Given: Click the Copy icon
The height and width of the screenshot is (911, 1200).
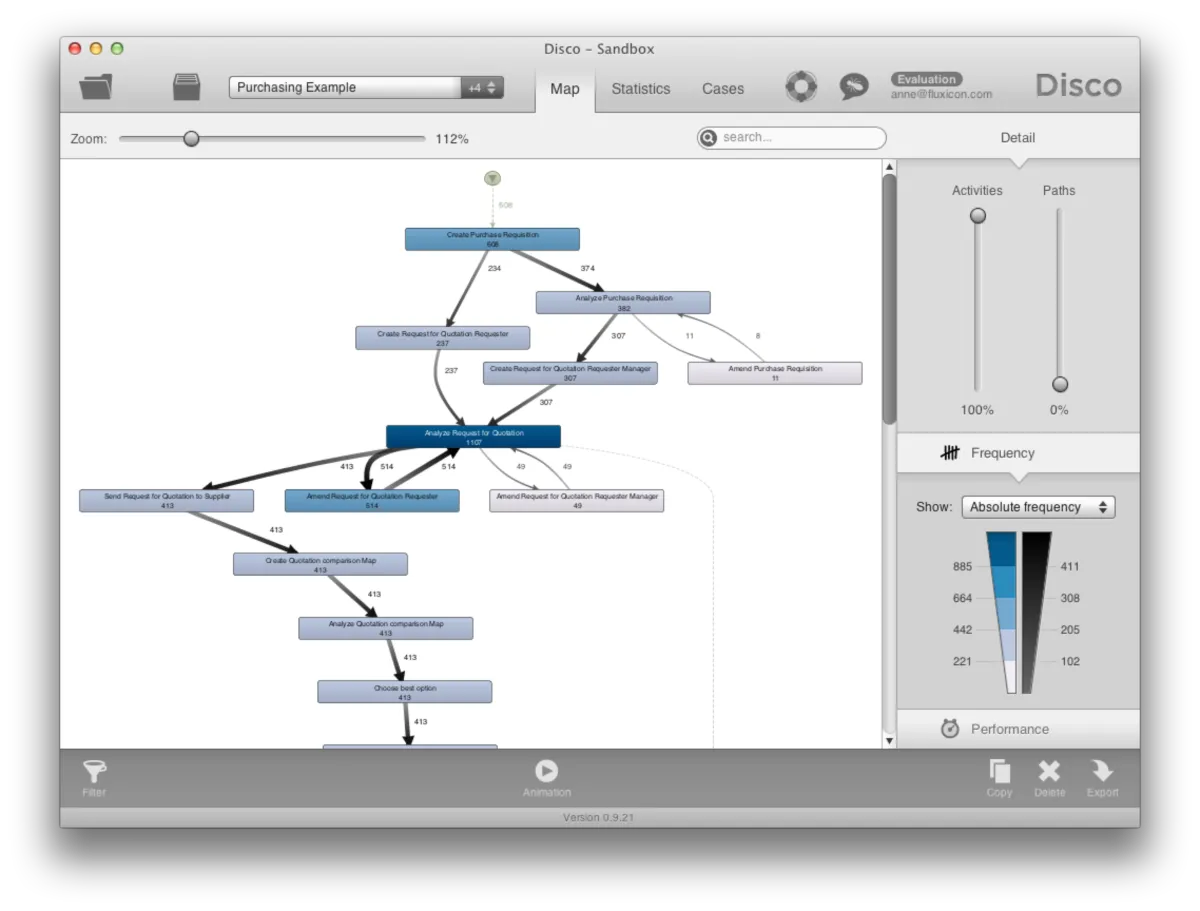Looking at the screenshot, I should (x=1000, y=771).
